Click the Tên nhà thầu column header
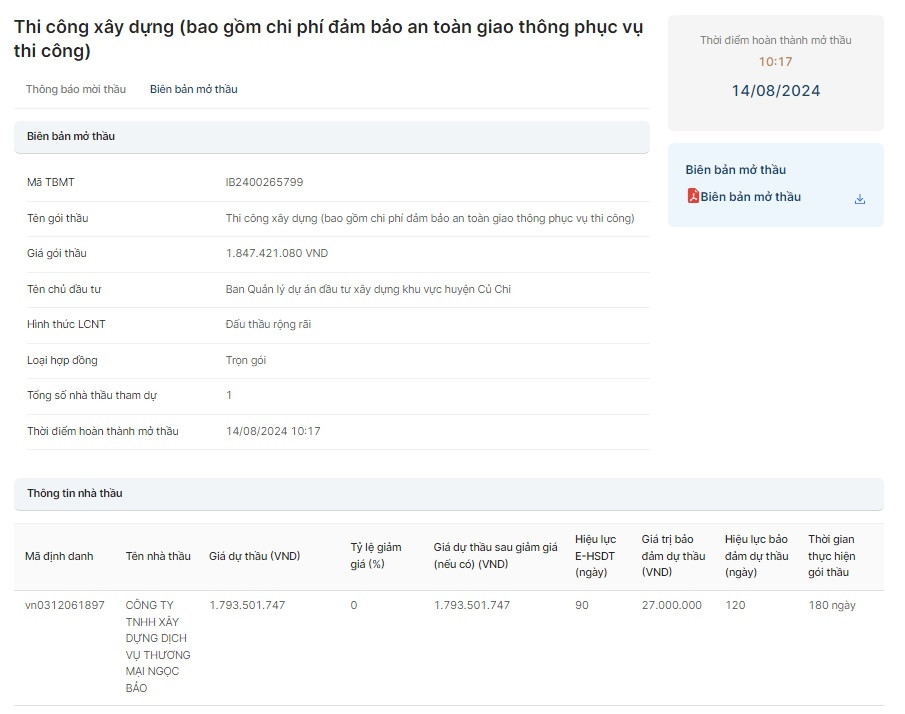The height and width of the screenshot is (714, 905). [x=158, y=556]
